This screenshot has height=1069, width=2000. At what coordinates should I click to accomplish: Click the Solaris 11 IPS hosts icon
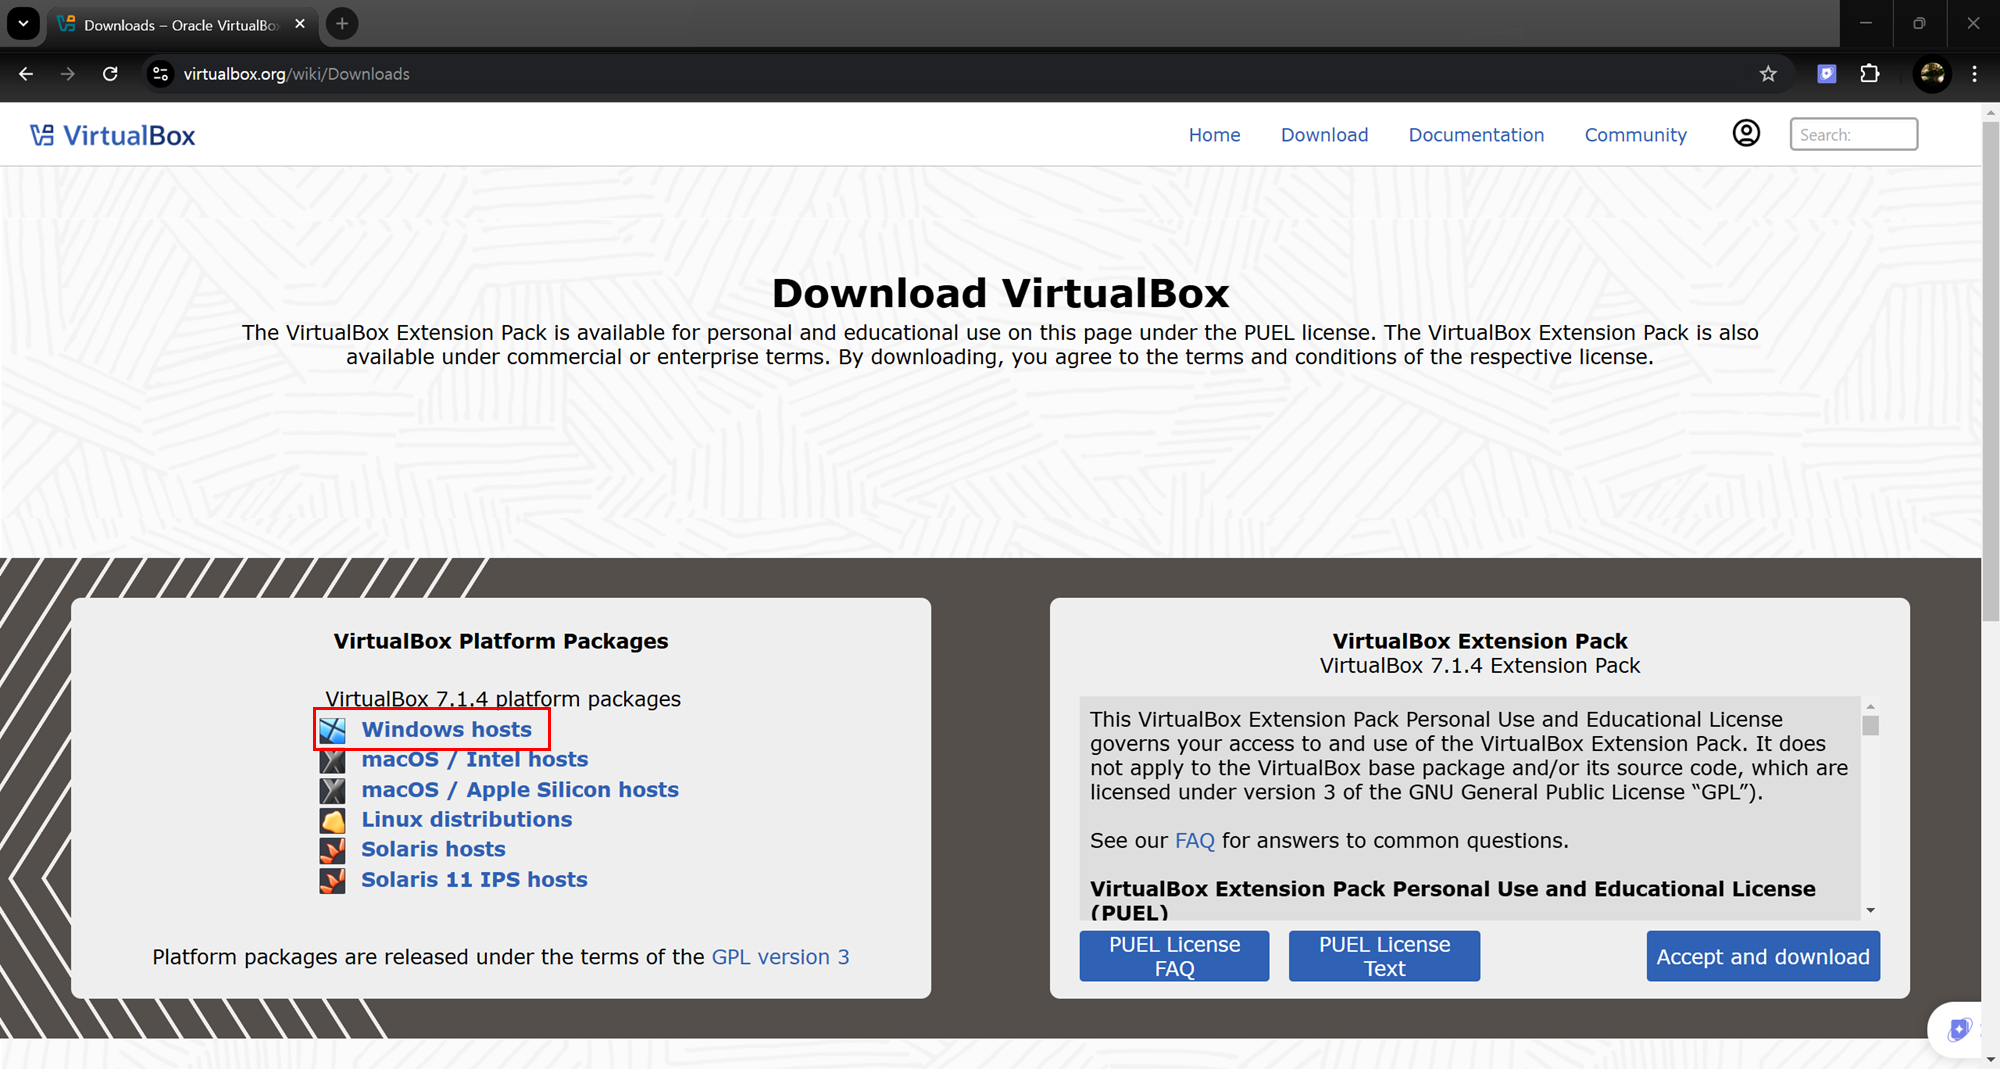click(333, 880)
